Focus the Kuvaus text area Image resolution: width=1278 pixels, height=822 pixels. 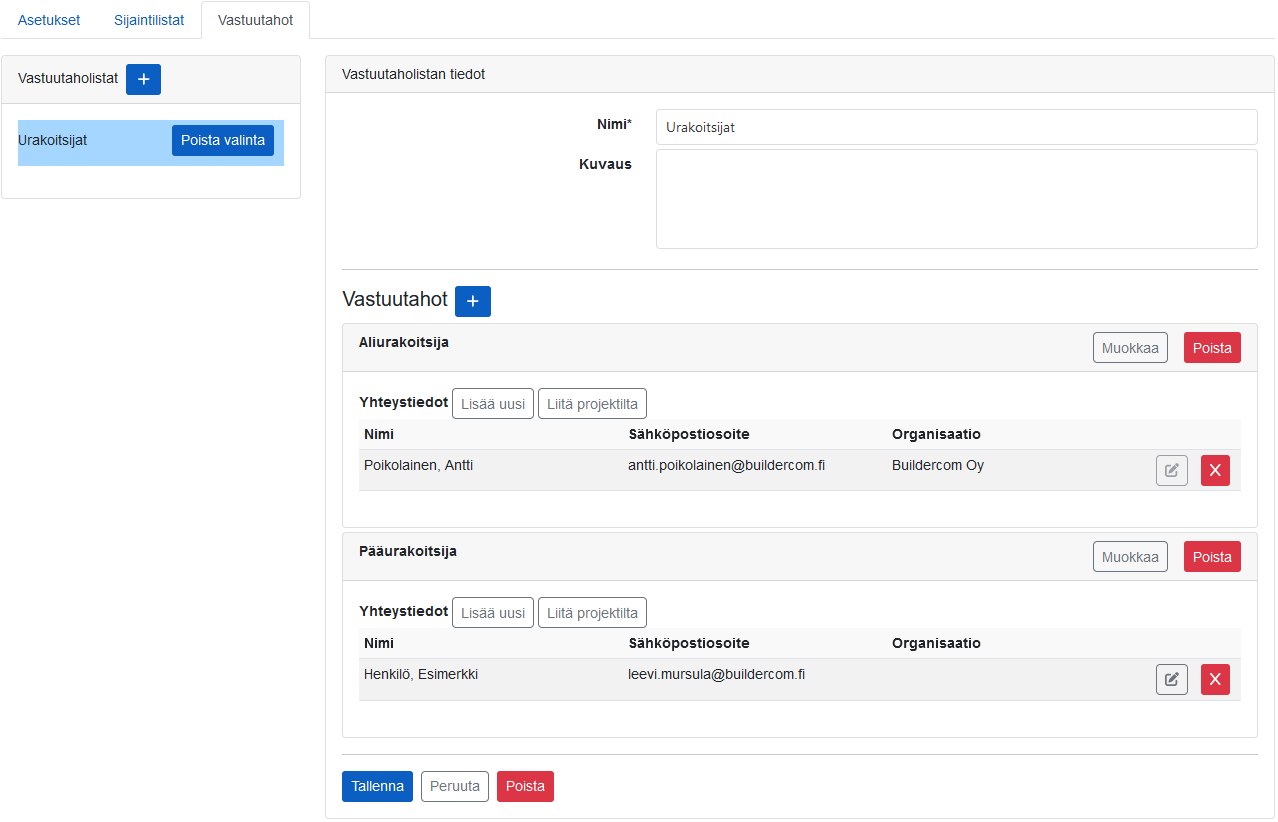(x=956, y=199)
